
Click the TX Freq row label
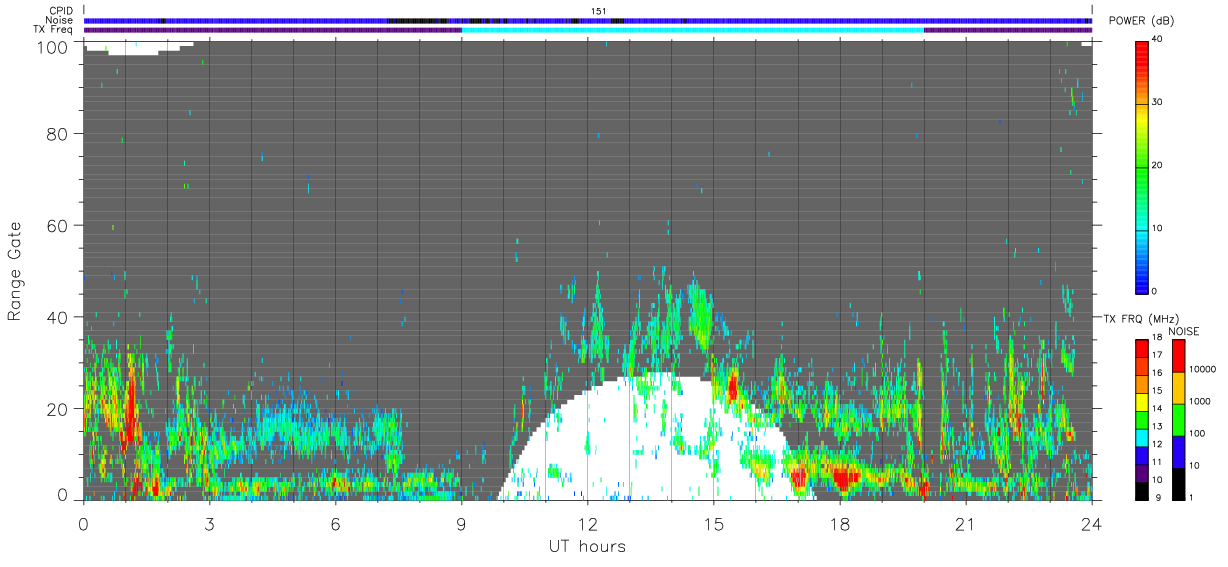tap(53, 29)
